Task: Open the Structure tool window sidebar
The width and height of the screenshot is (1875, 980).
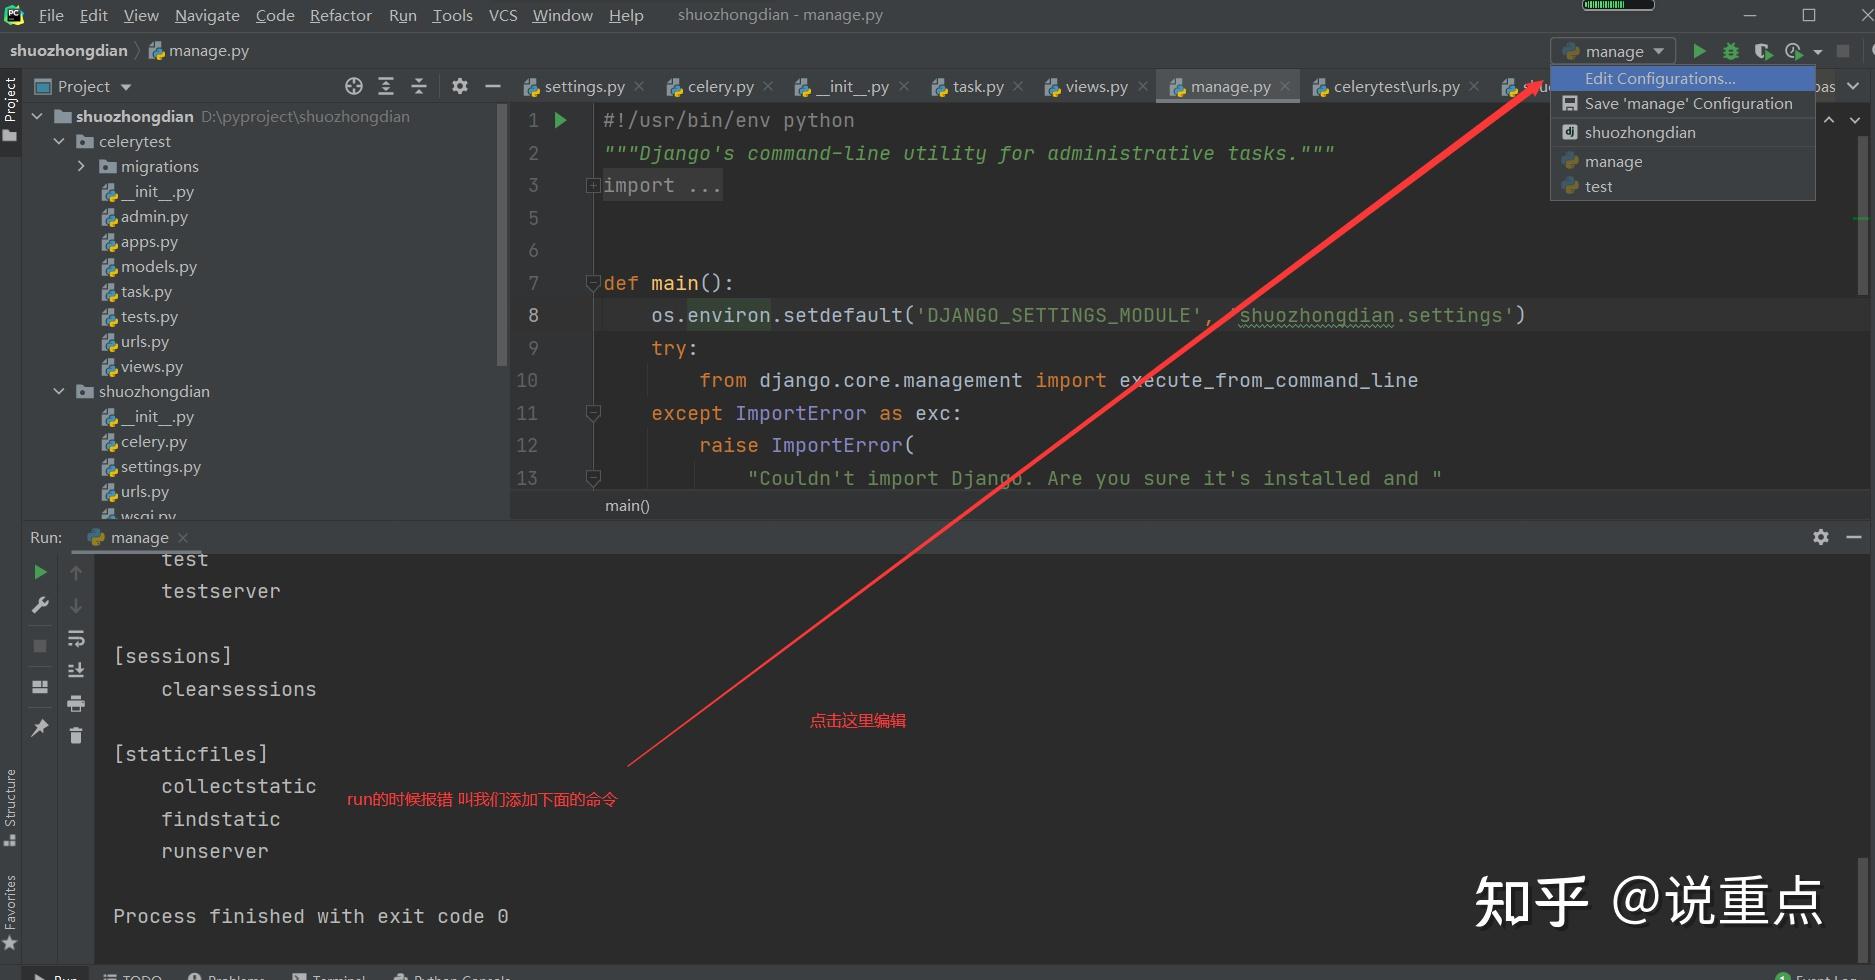Action: pyautogui.click(x=10, y=807)
